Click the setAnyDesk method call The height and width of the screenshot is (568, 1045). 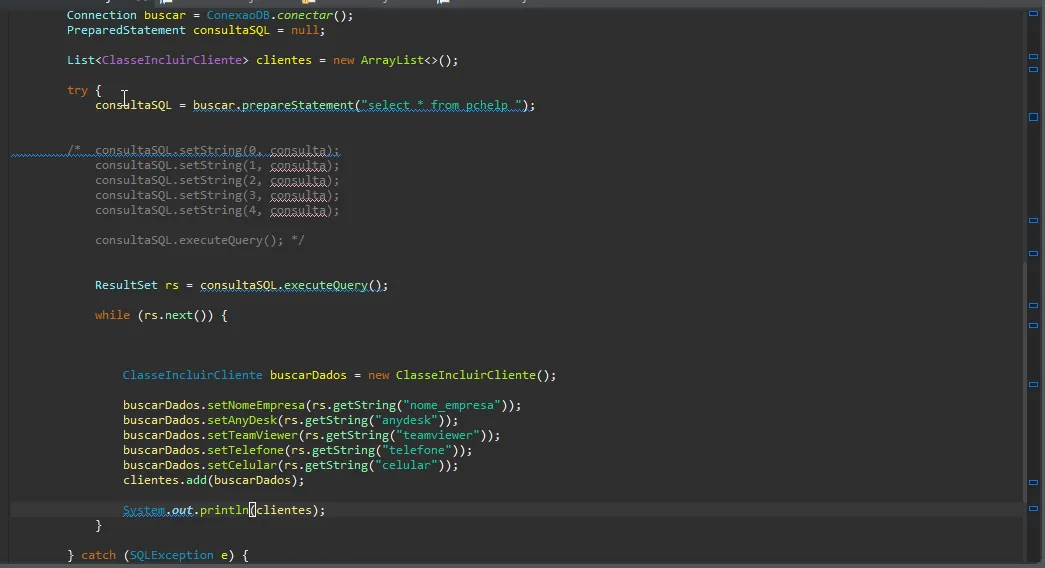click(x=241, y=420)
